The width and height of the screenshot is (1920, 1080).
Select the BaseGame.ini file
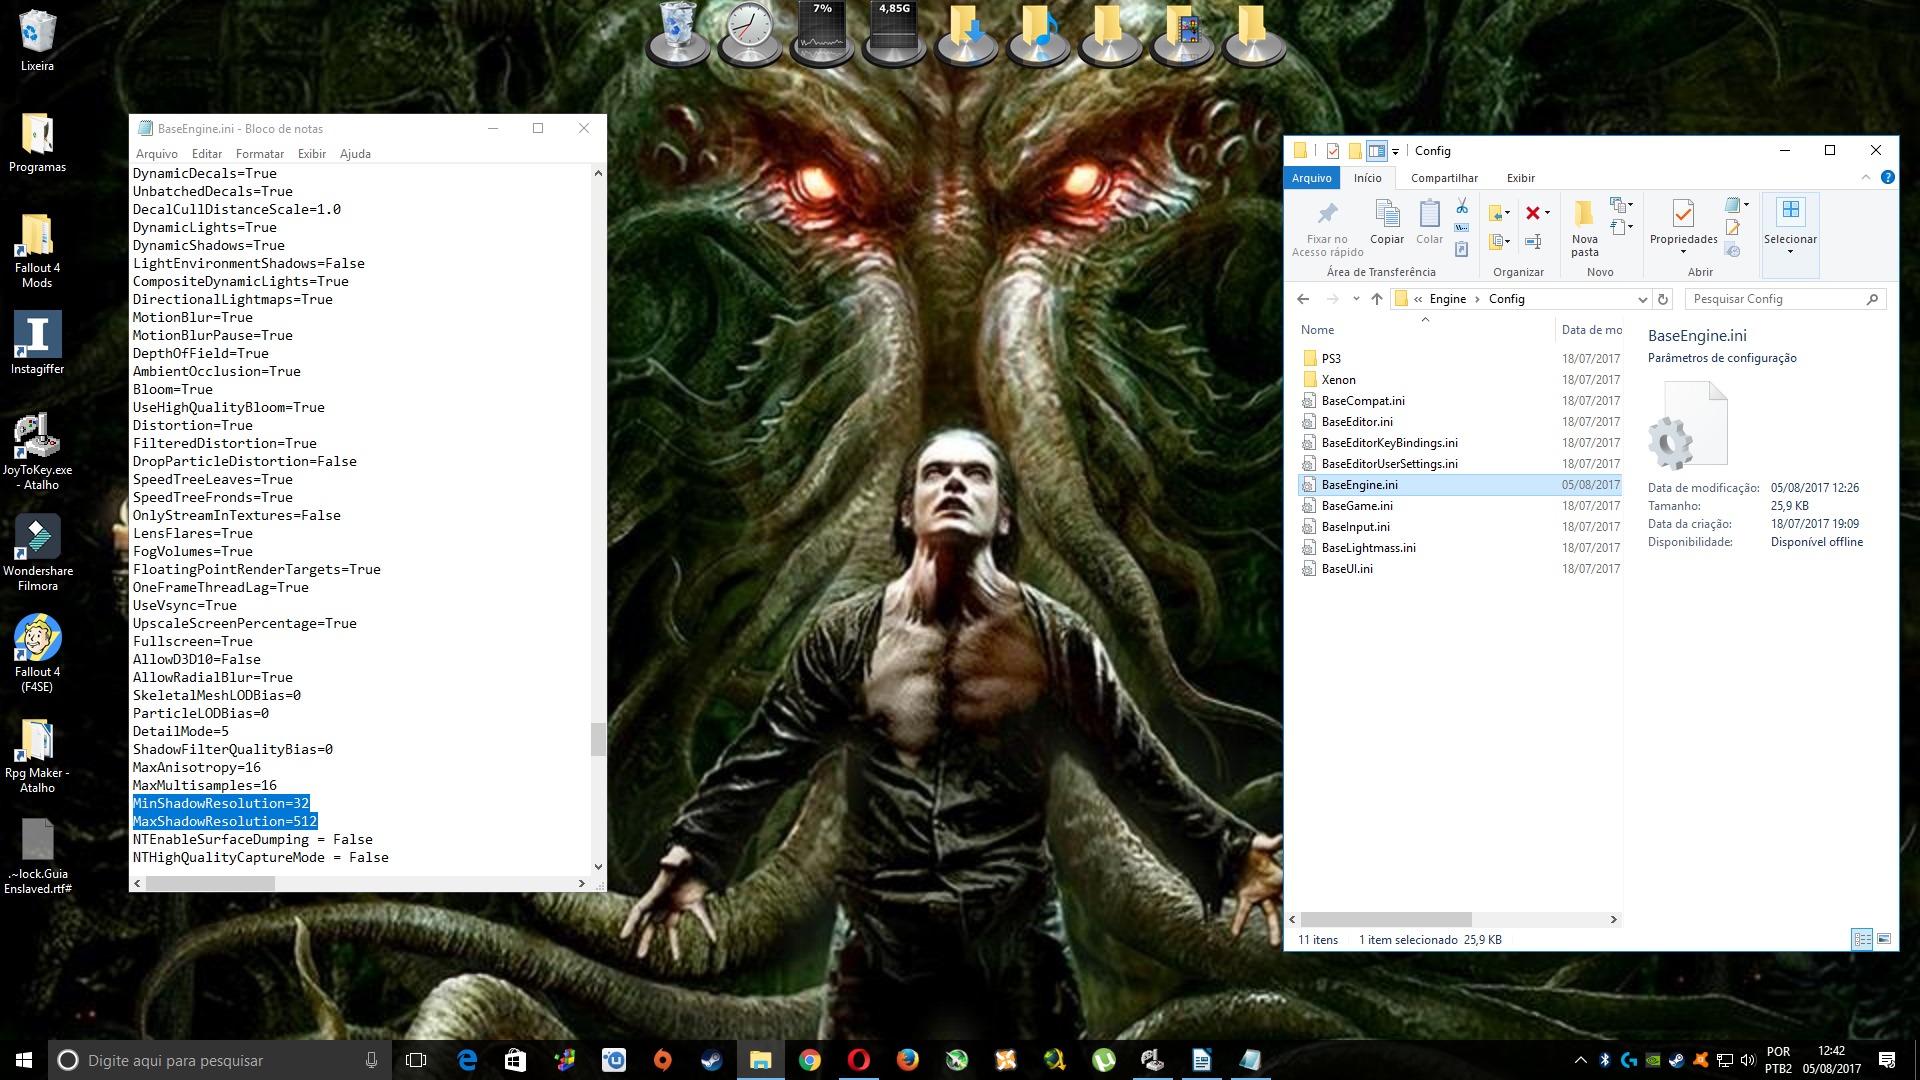pos(1356,506)
